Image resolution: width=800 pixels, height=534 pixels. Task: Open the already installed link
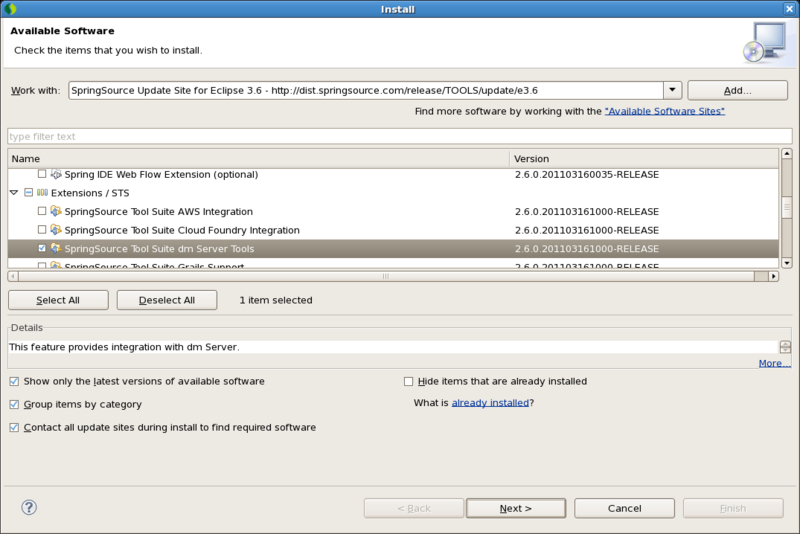pos(490,402)
